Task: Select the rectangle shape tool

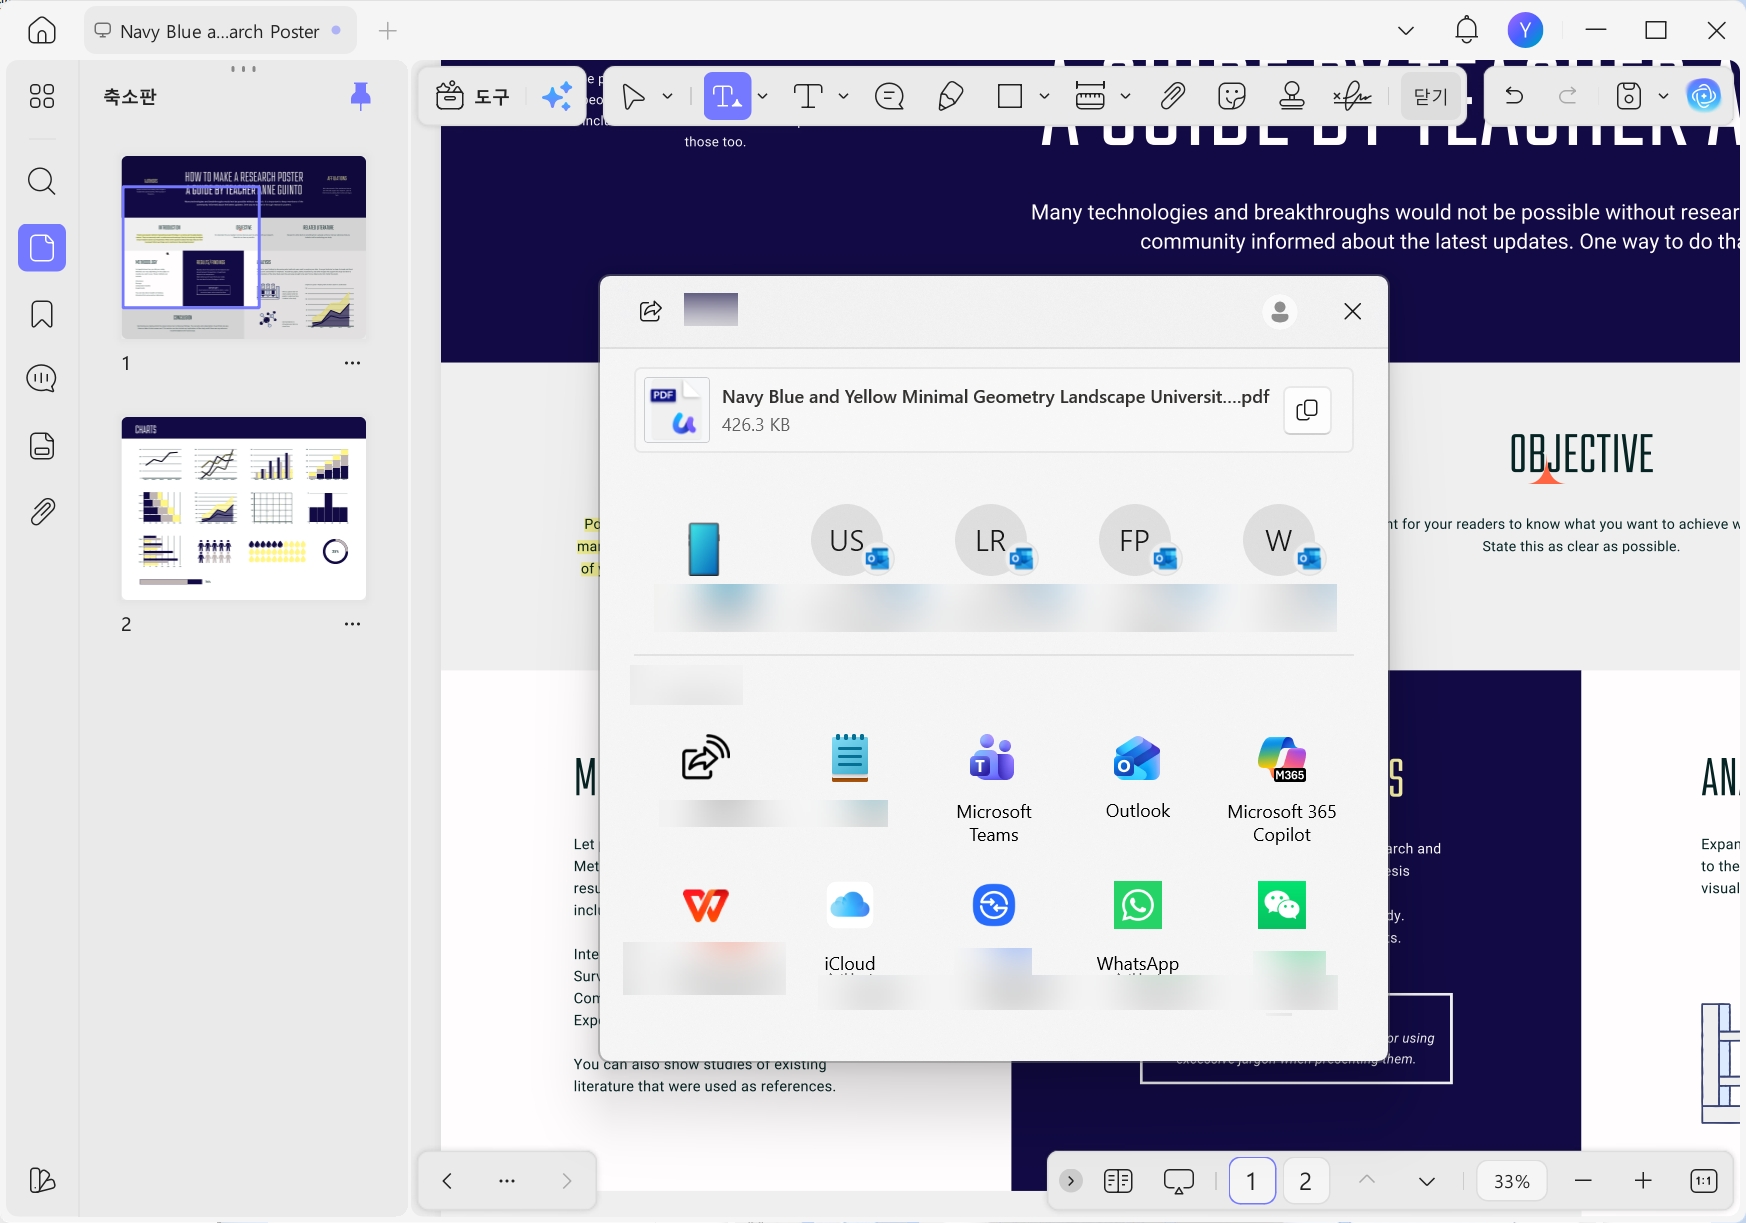Action: click(x=1010, y=96)
